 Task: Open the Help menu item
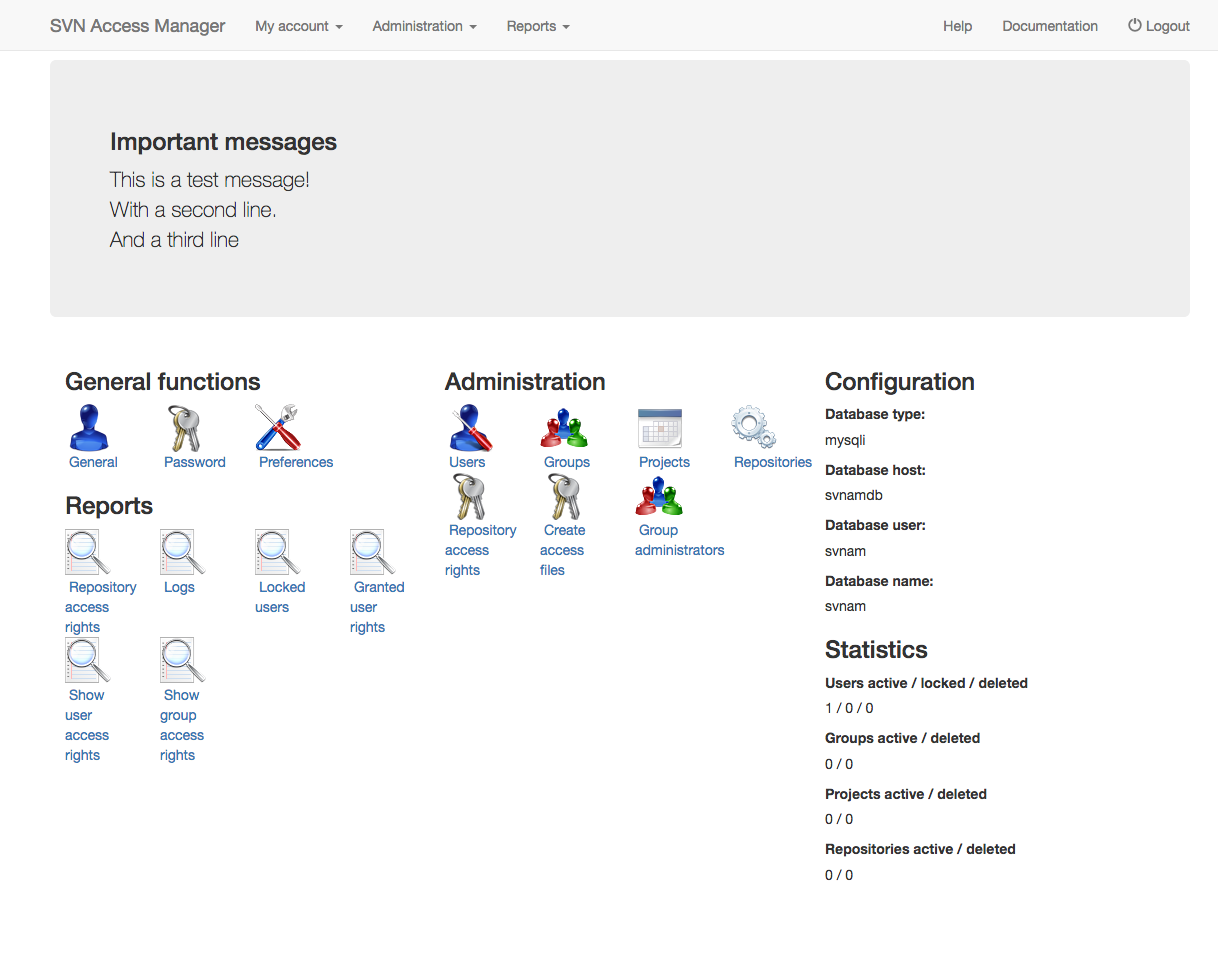tap(957, 26)
